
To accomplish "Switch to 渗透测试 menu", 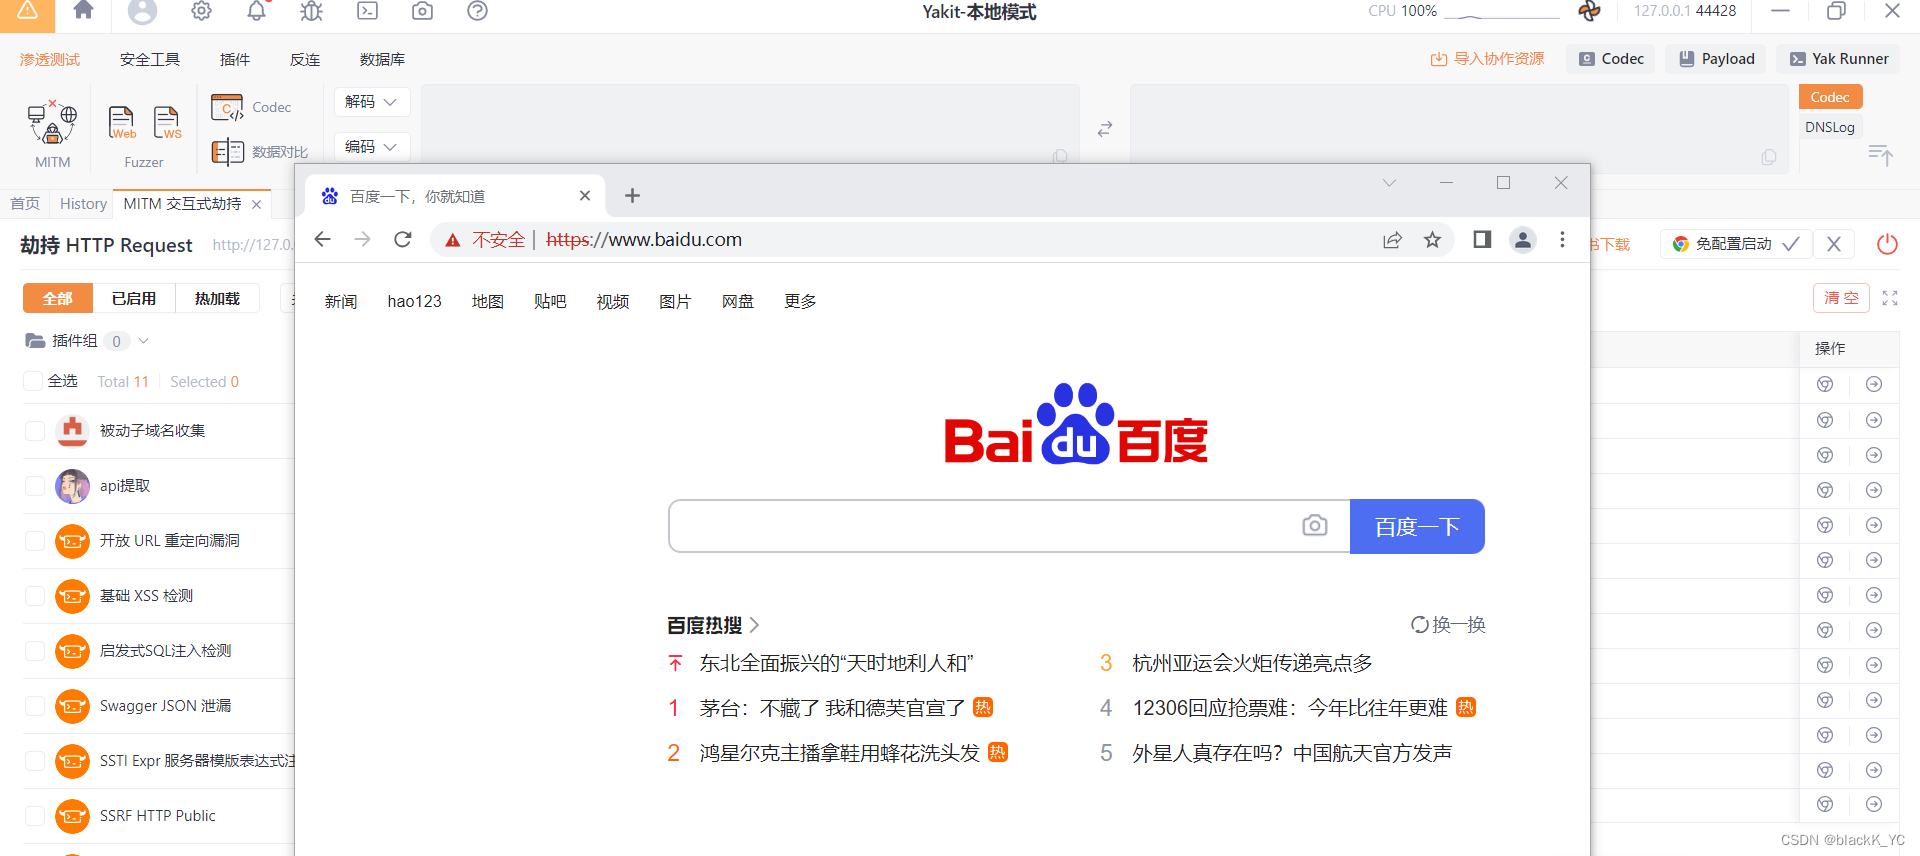I will pos(50,60).
